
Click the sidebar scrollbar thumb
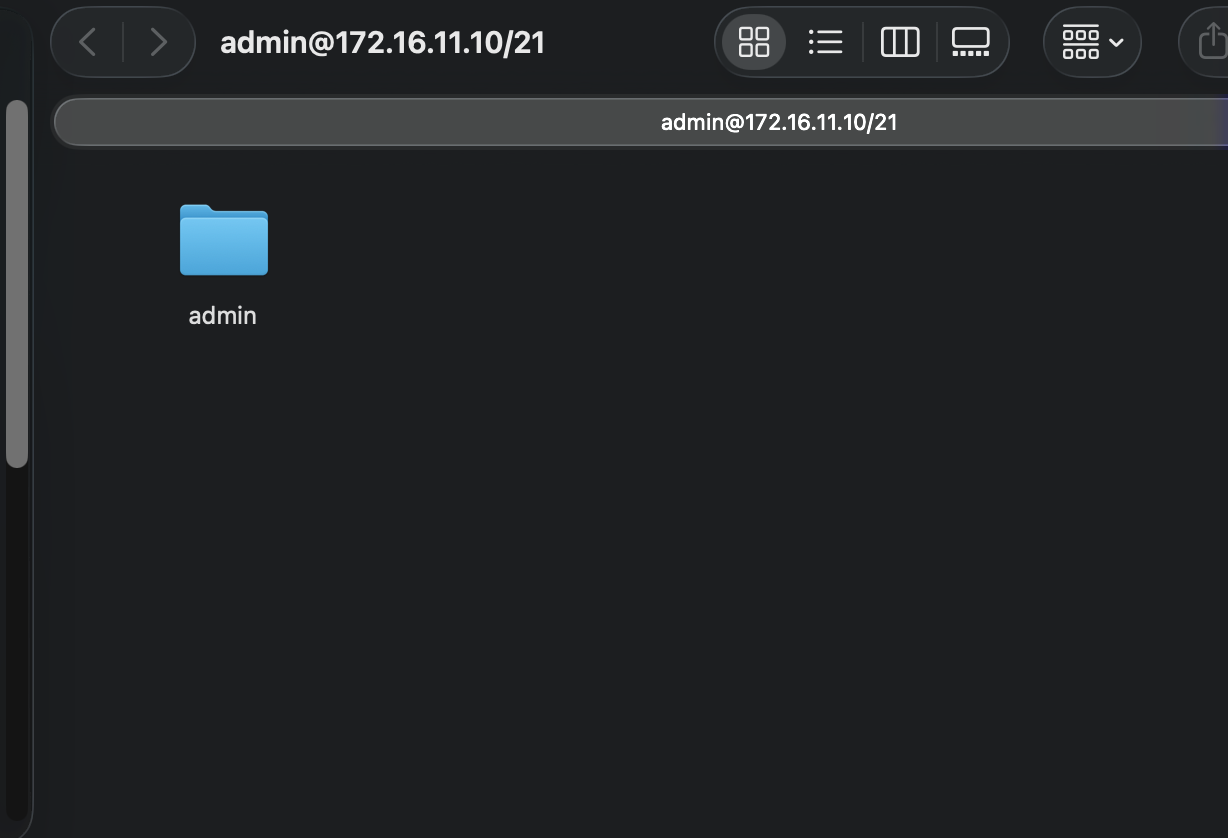17,280
